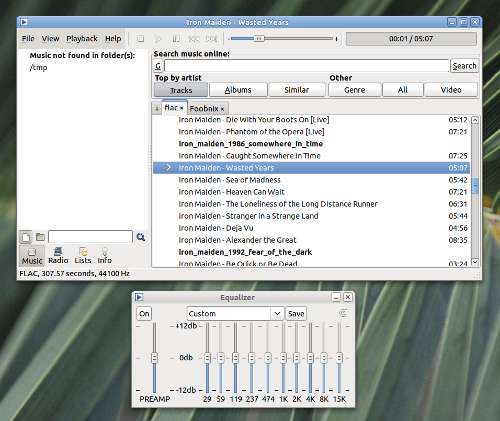The width and height of the screenshot is (500, 421).
Task: Start playback with the play icon
Action: click(x=158, y=39)
